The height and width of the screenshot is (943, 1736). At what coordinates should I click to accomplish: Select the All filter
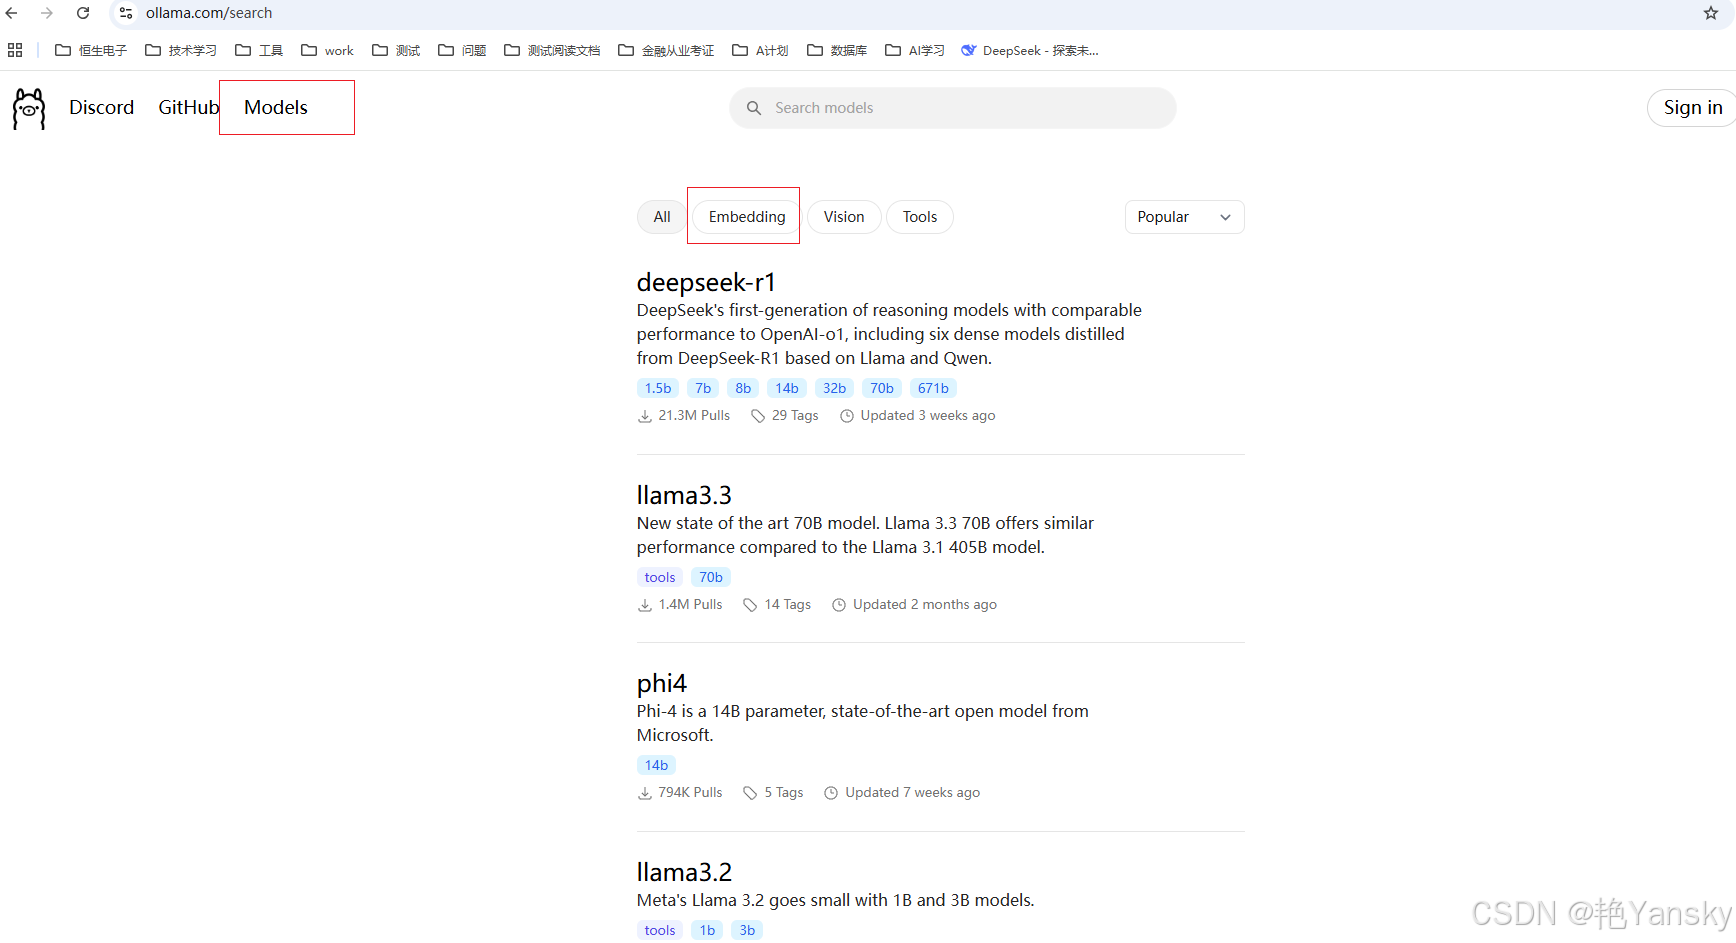tap(662, 217)
